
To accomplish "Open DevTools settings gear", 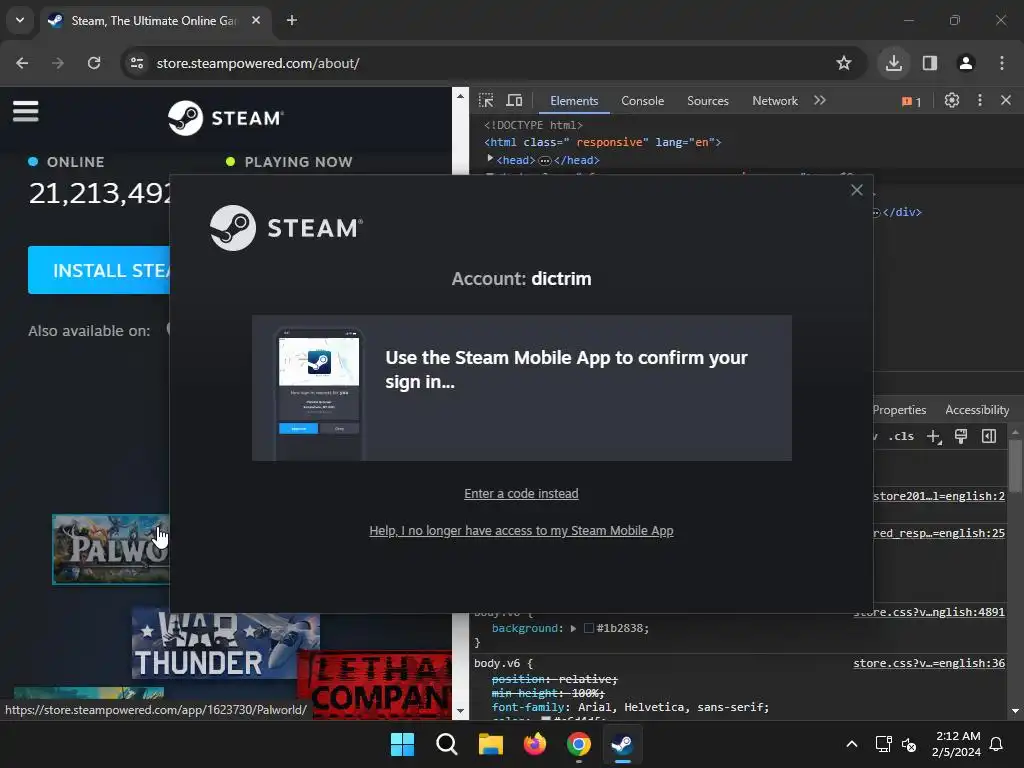I will (x=952, y=101).
